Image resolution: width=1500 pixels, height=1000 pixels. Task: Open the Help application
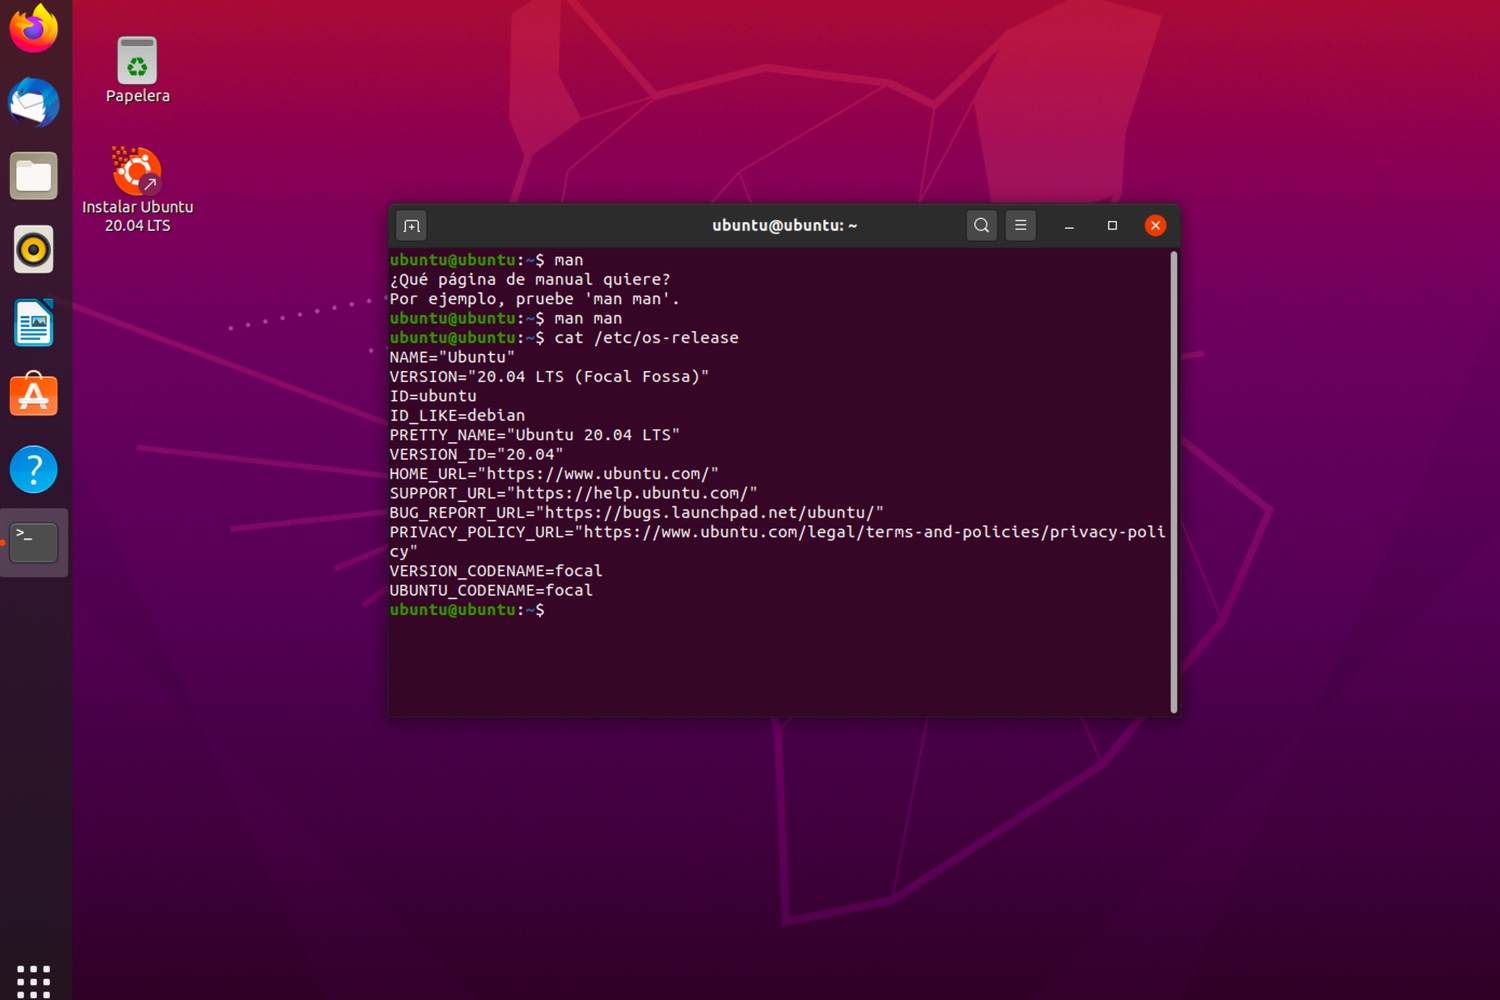coord(33,469)
